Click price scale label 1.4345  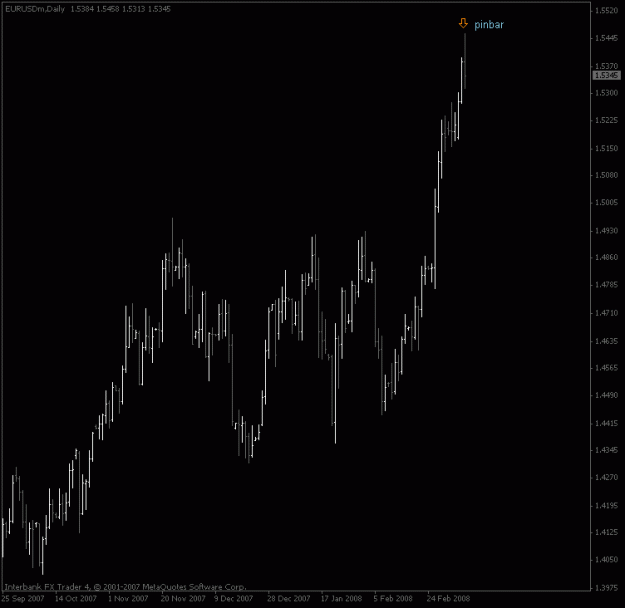tap(606, 450)
